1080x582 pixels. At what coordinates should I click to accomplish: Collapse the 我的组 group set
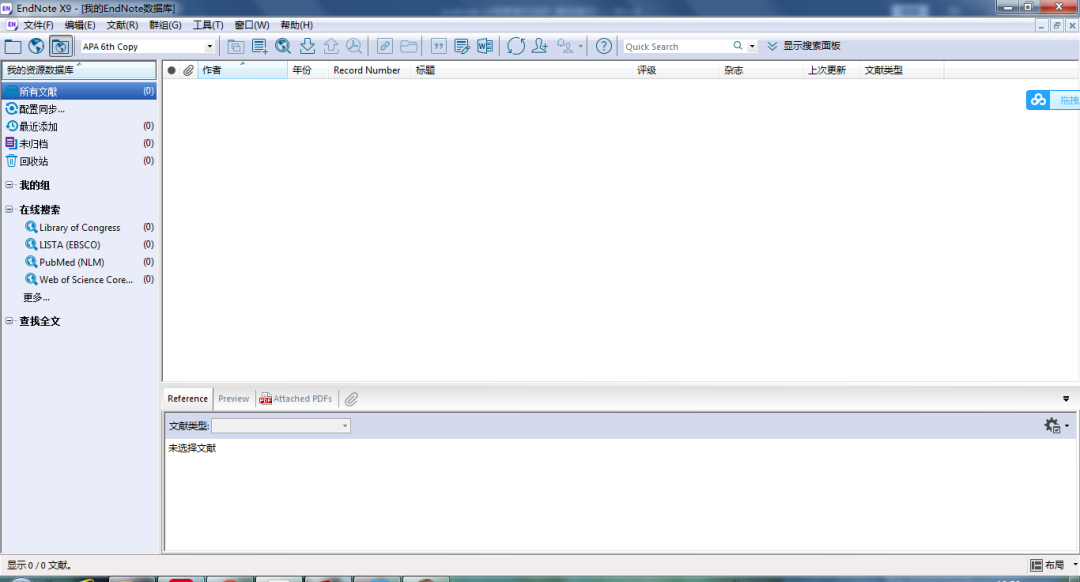point(9,185)
